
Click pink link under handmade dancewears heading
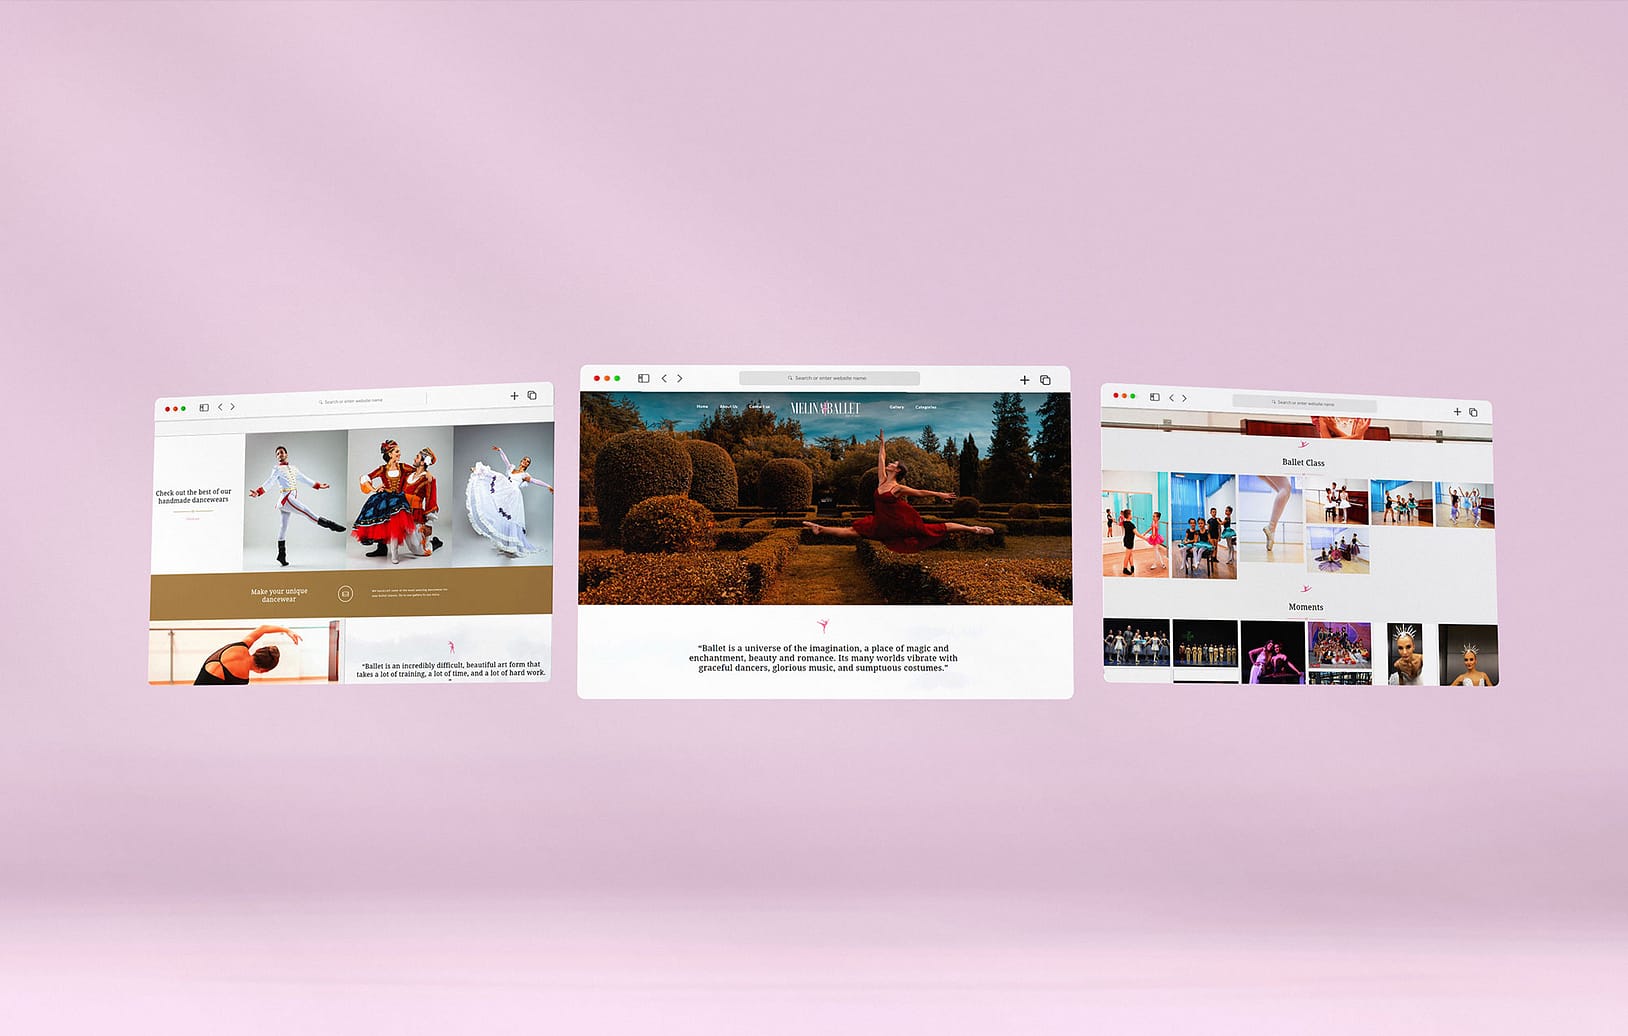pyautogui.click(x=193, y=519)
